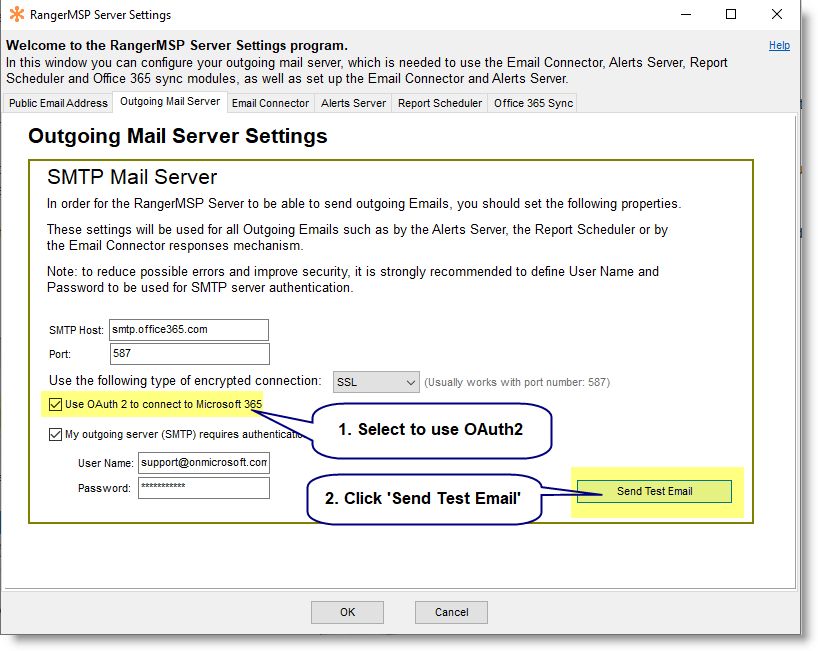Select the Outgoing Mail Server tab
Image resolution: width=818 pixels, height=651 pixels.
click(169, 102)
